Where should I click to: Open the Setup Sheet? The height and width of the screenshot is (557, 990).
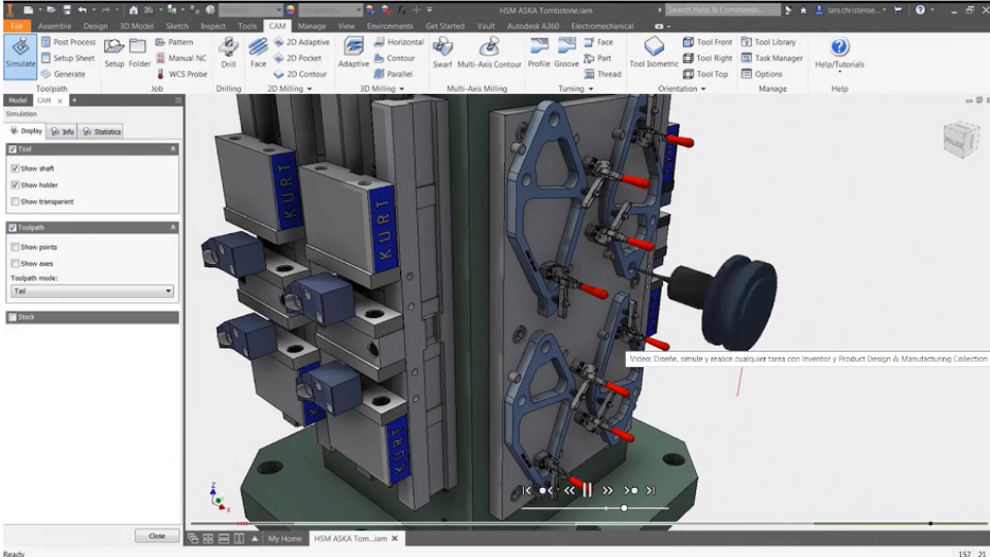coord(68,58)
